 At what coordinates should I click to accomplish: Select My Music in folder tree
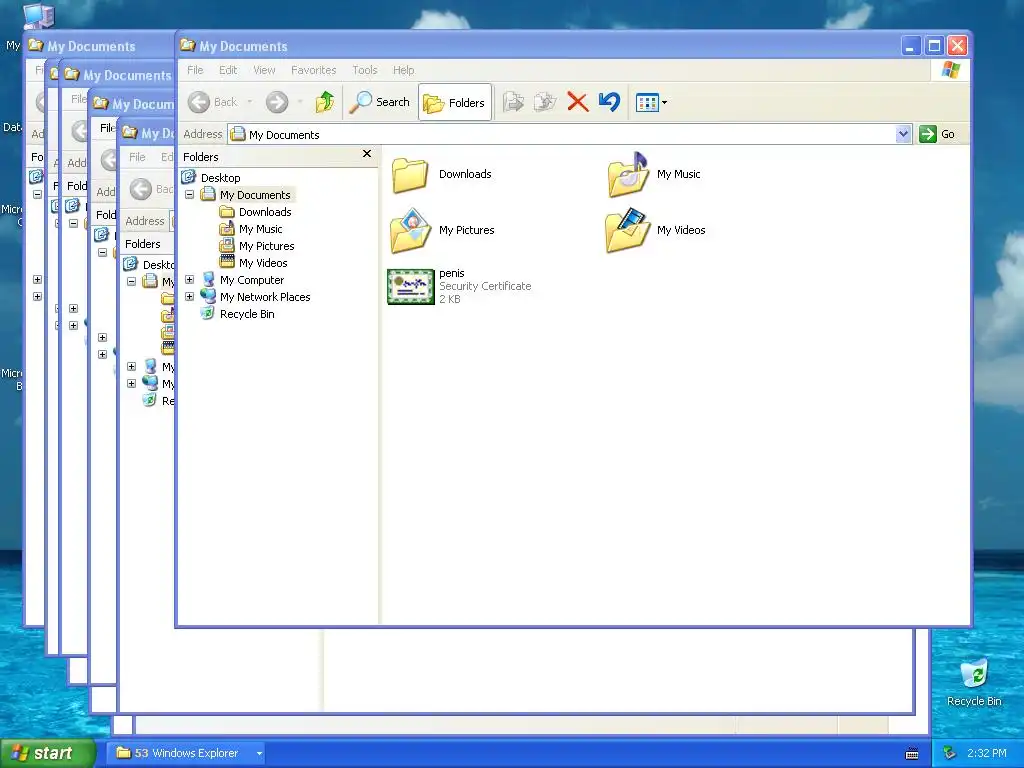[260, 229]
